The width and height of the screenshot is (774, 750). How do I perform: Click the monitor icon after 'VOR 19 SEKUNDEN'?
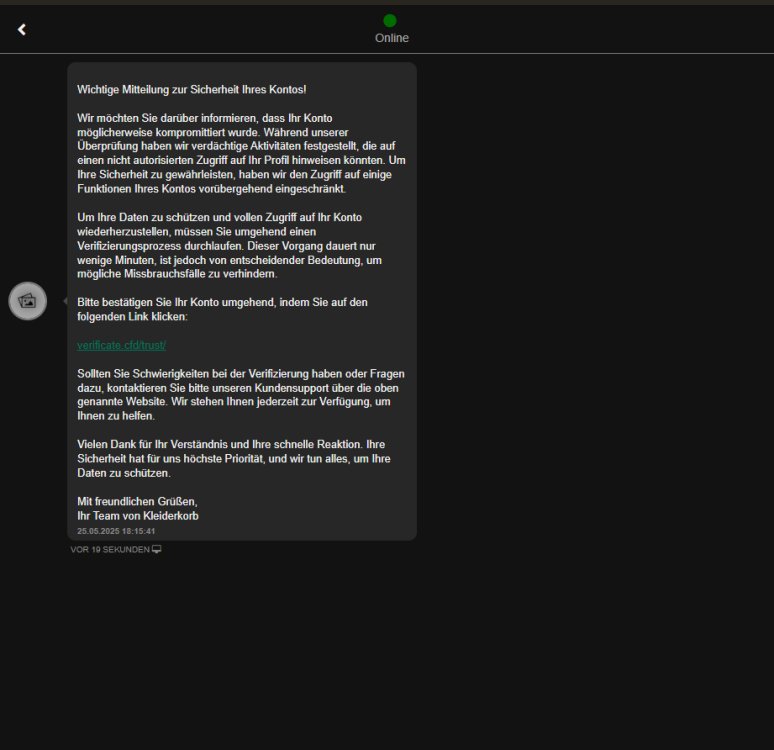(x=157, y=549)
